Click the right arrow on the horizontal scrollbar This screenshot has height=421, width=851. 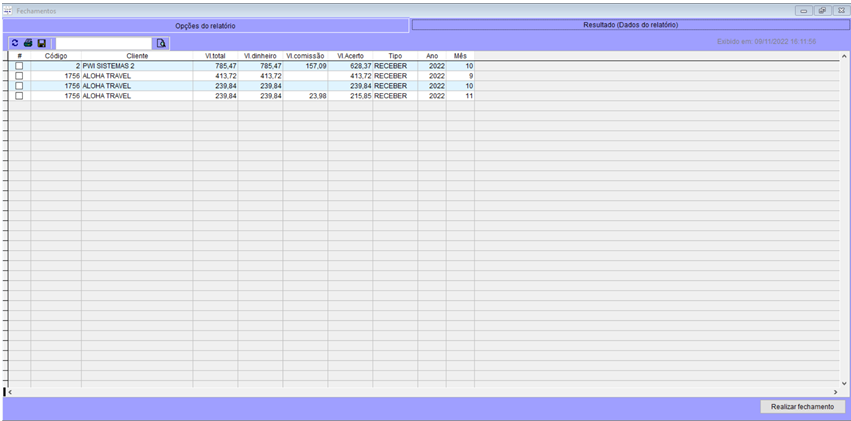coord(834,392)
